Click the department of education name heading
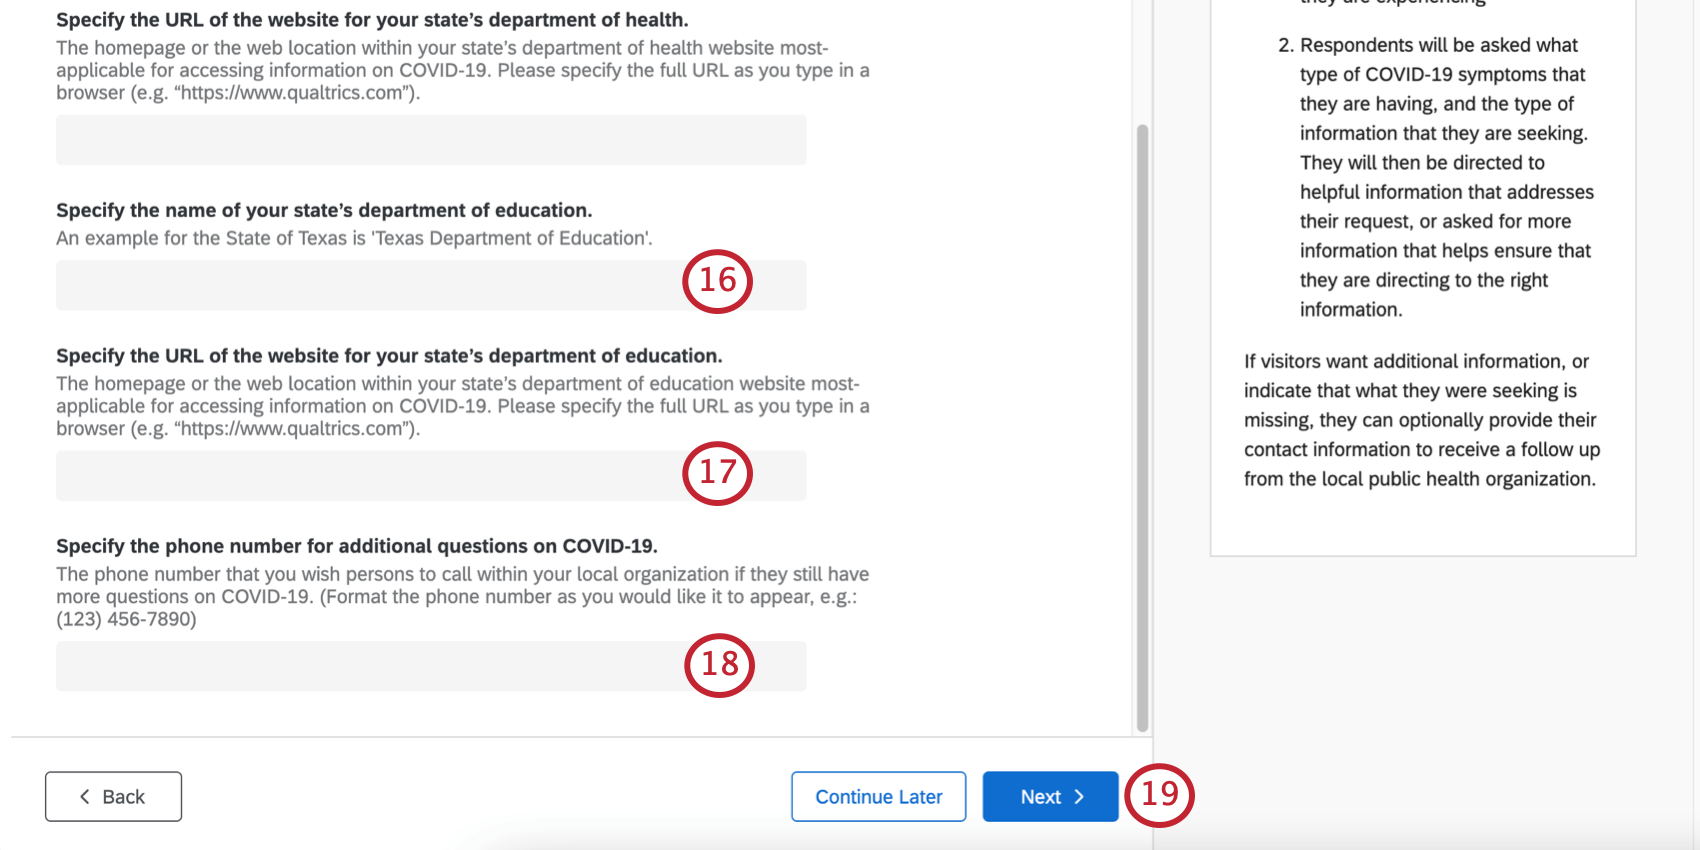This screenshot has height=850, width=1700. [324, 210]
